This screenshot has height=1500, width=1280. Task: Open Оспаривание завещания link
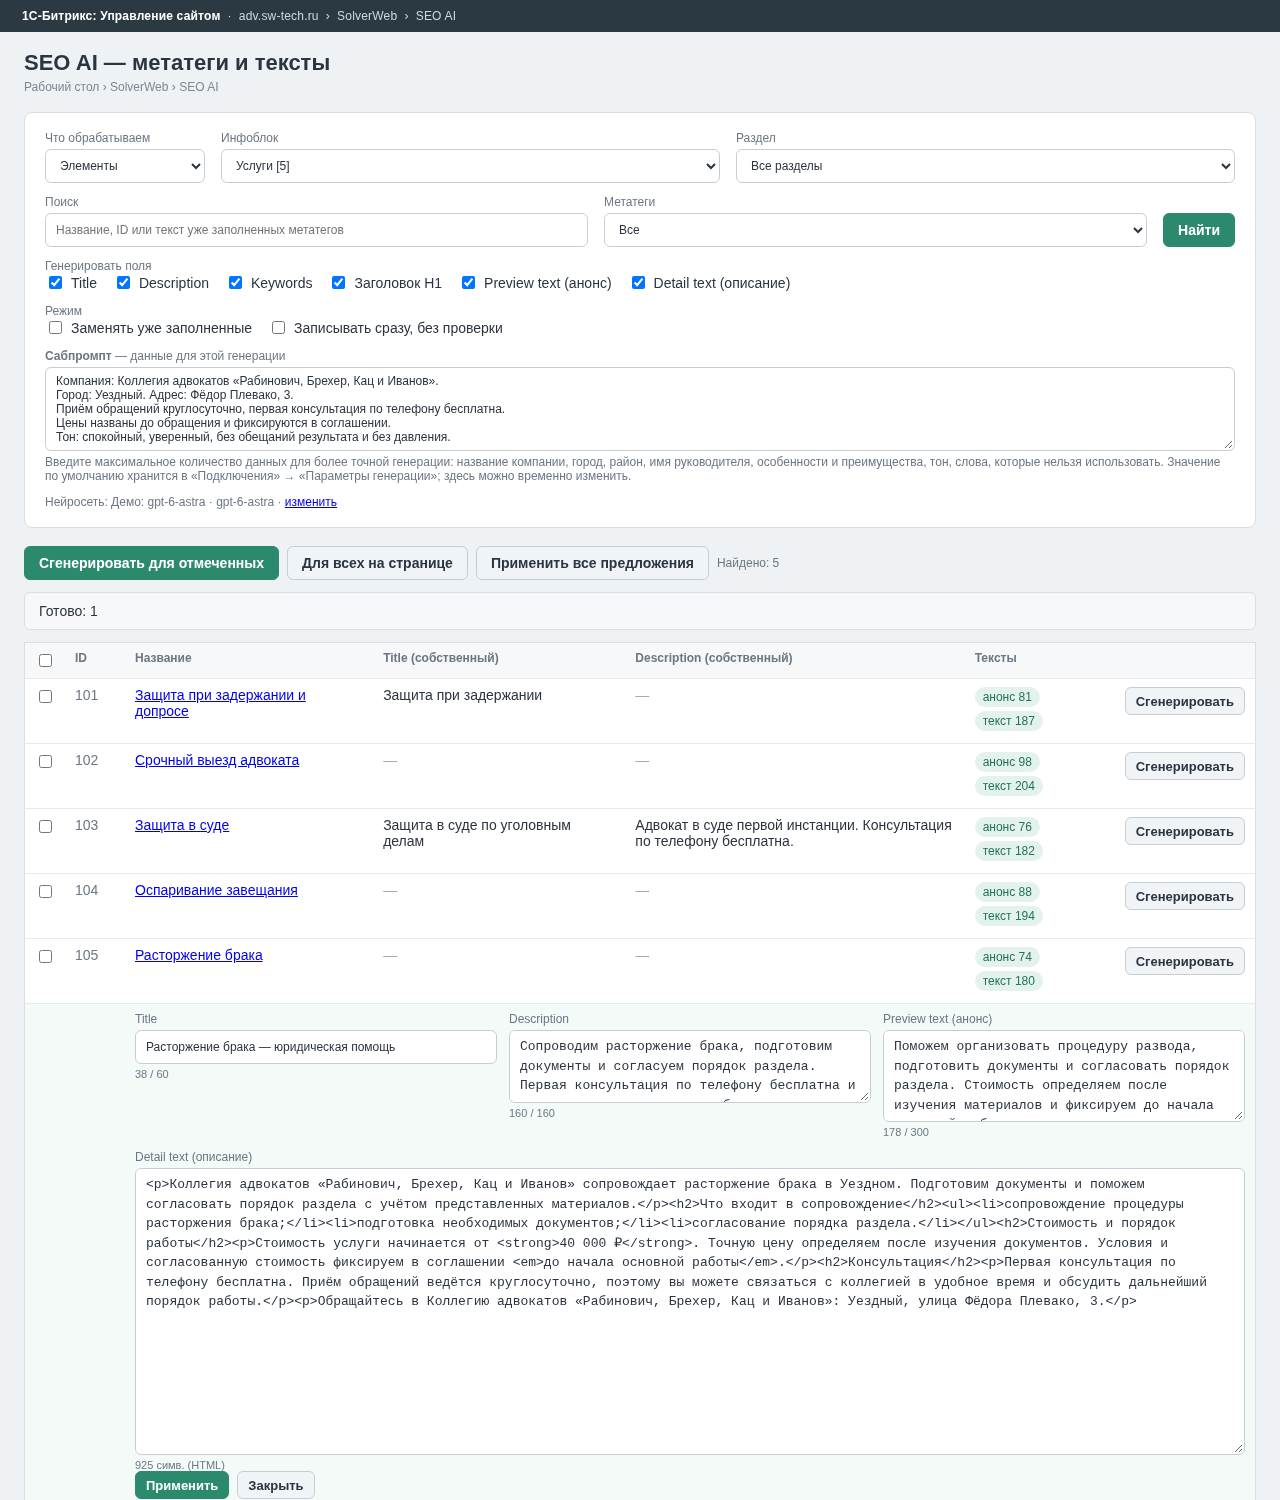pos(216,890)
